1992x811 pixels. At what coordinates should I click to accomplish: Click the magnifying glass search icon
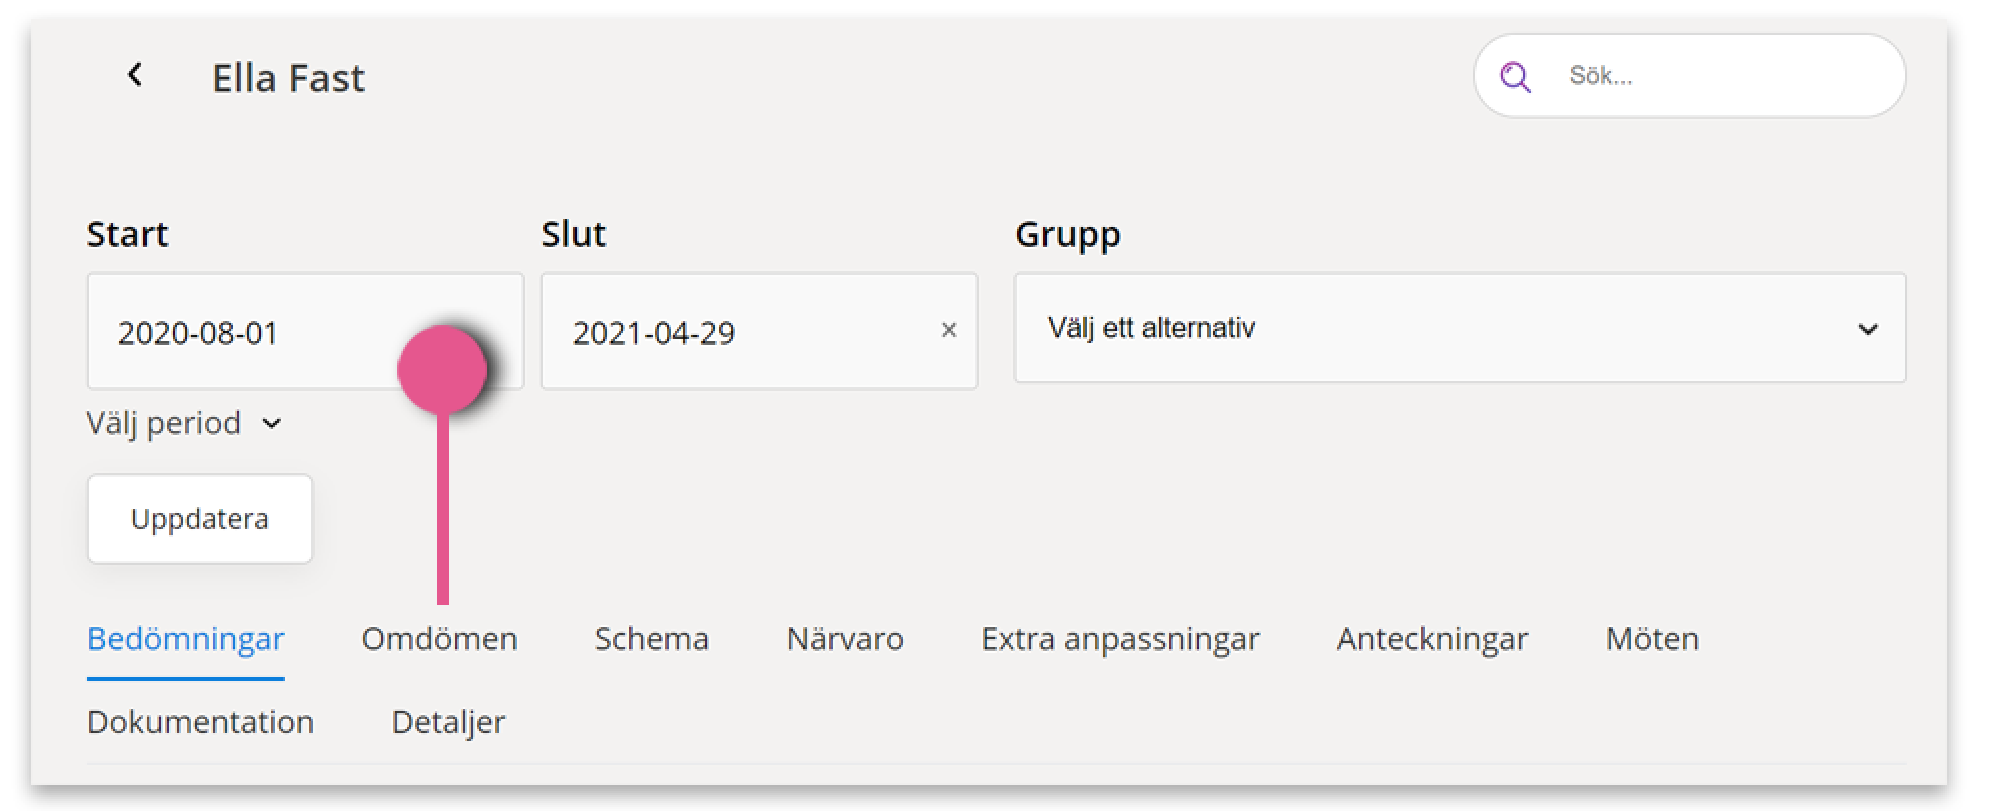pyautogui.click(x=1515, y=77)
